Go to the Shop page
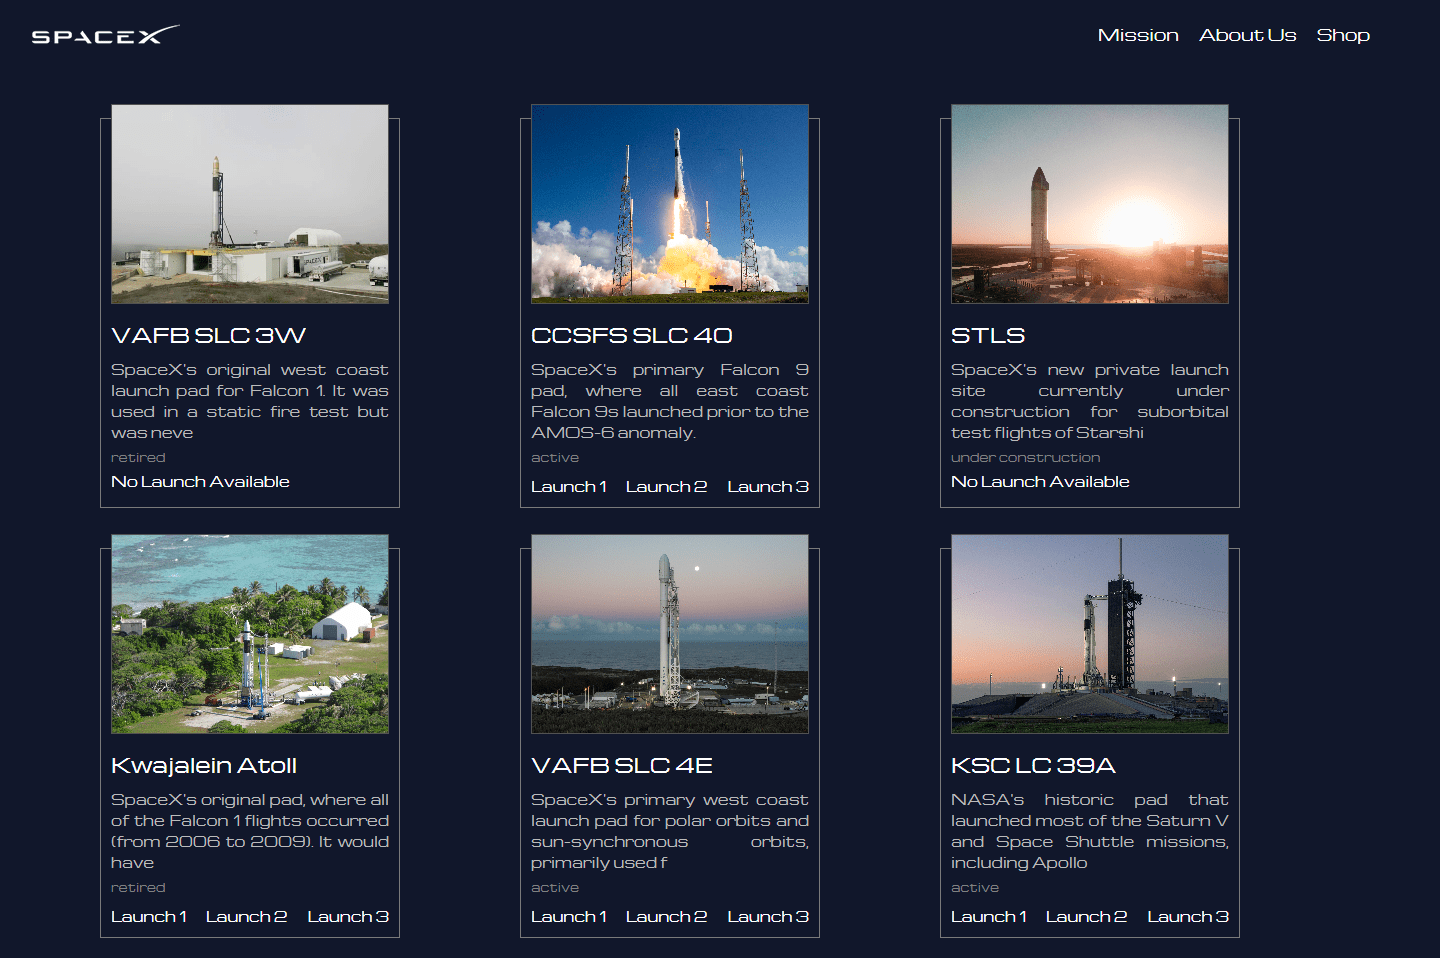 tap(1343, 35)
